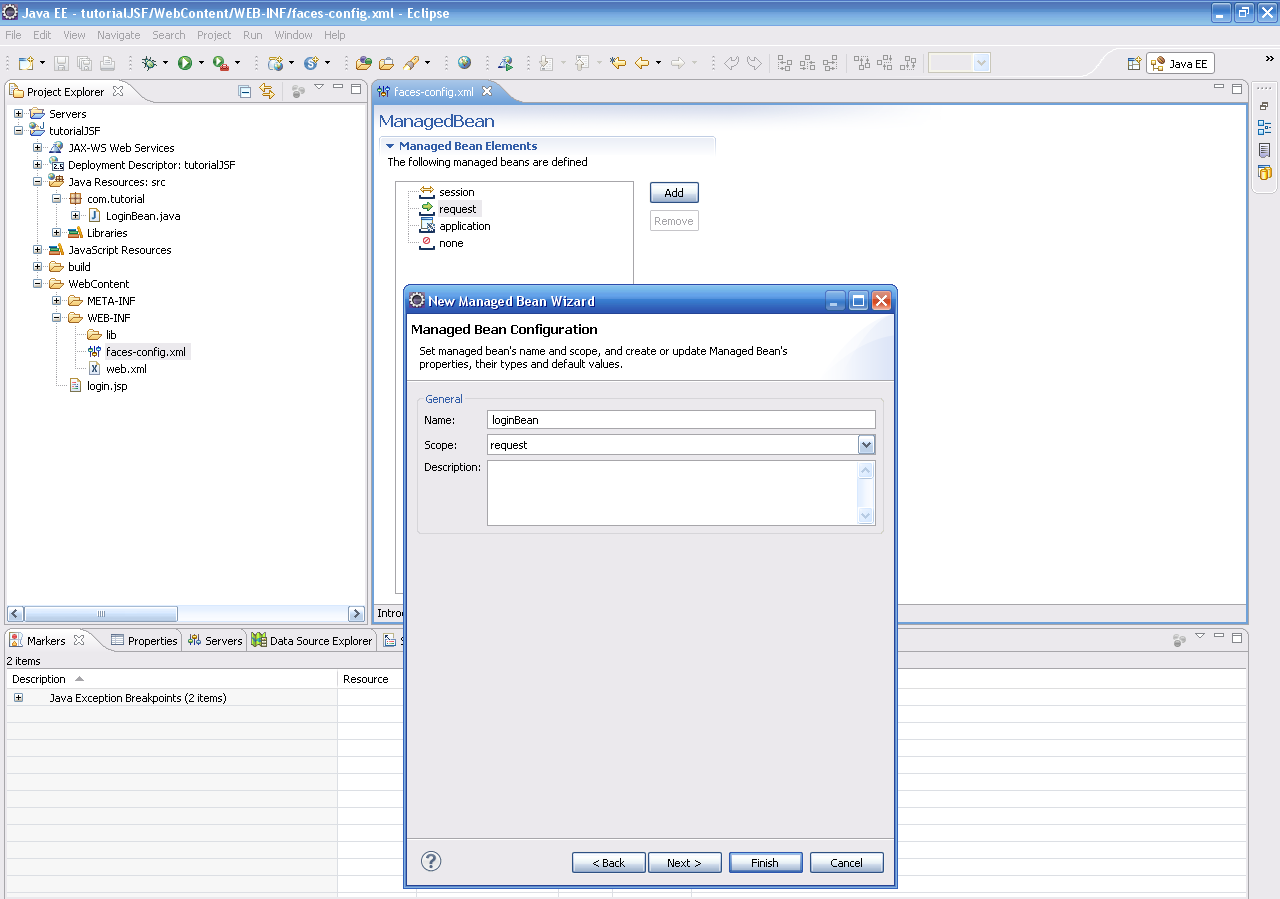
Task: Click the Name field containing loginBean
Action: 681,420
